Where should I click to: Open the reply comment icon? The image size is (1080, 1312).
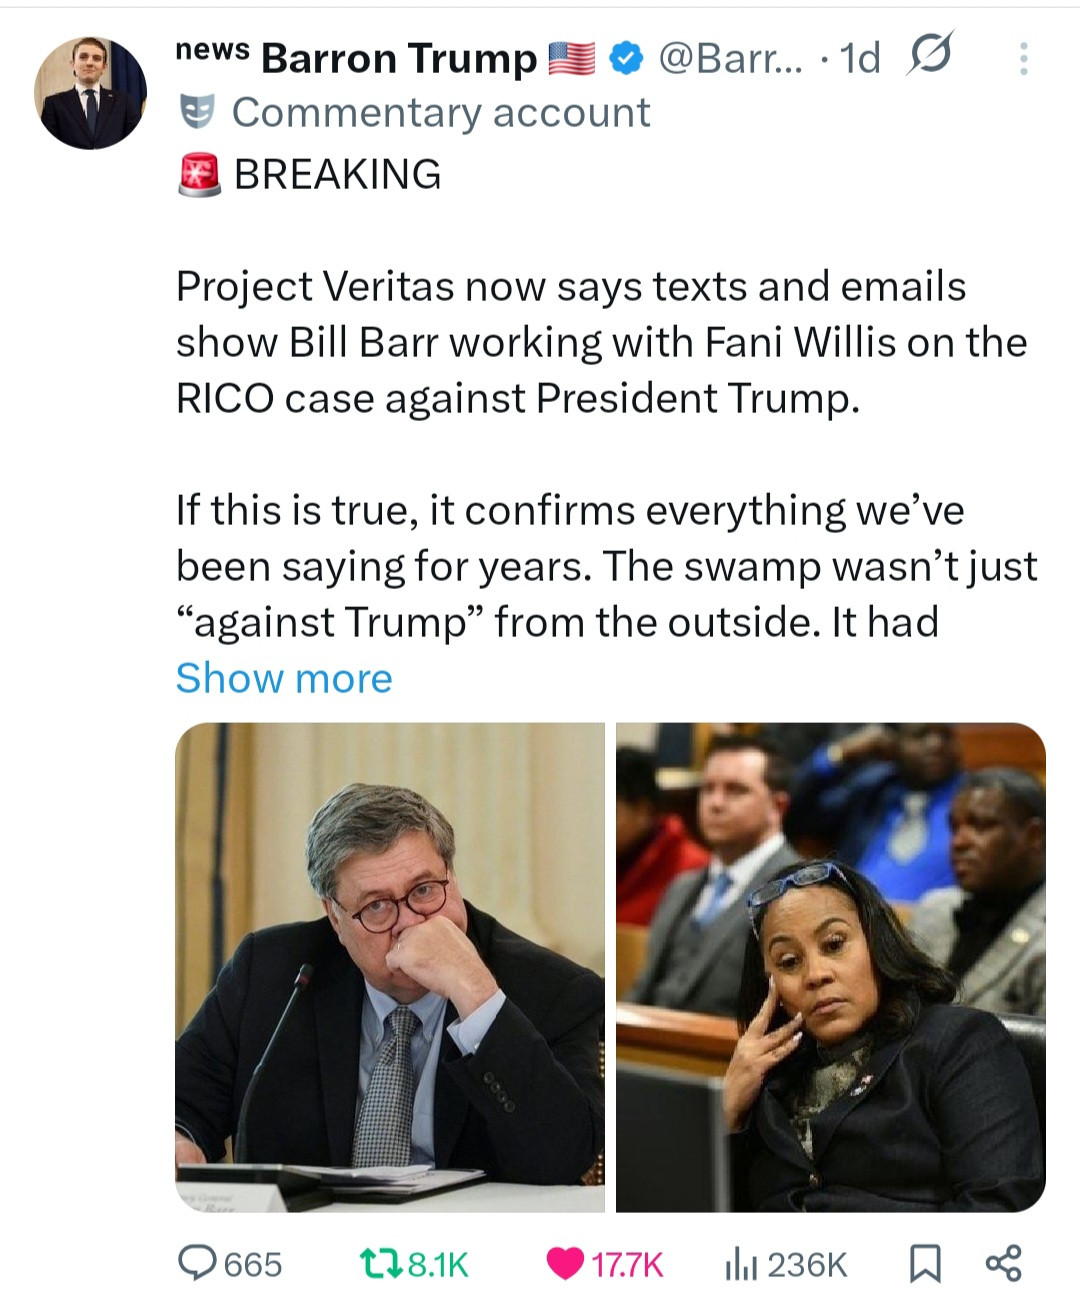pyautogui.click(x=197, y=1263)
